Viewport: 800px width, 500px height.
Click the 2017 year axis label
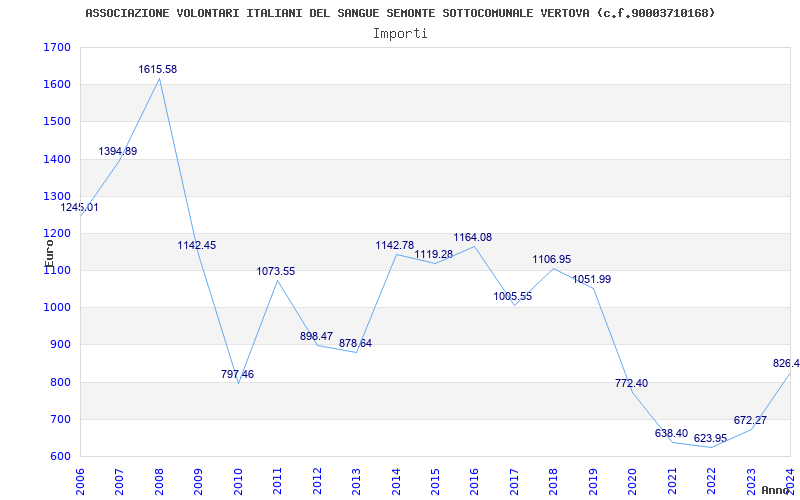[514, 482]
